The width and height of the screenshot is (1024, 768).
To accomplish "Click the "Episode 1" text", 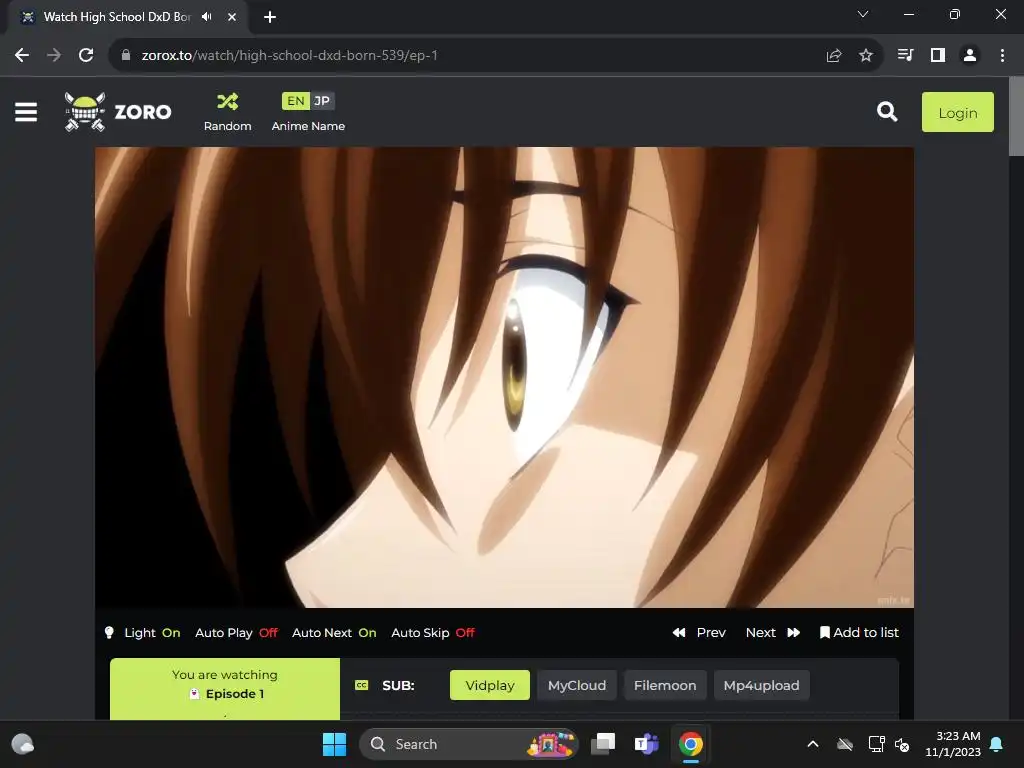I will (235, 694).
